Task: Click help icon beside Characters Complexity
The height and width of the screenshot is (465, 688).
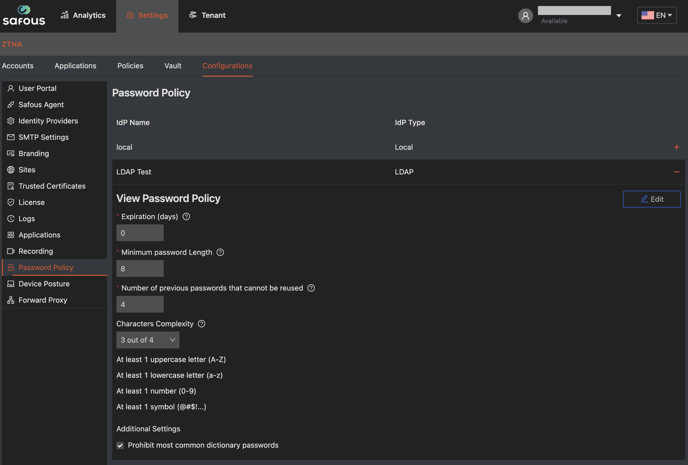Action: point(202,324)
